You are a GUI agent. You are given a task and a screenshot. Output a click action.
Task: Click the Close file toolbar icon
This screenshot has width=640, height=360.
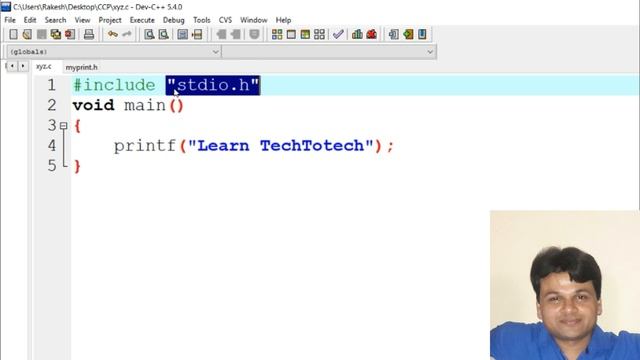(x=70, y=34)
